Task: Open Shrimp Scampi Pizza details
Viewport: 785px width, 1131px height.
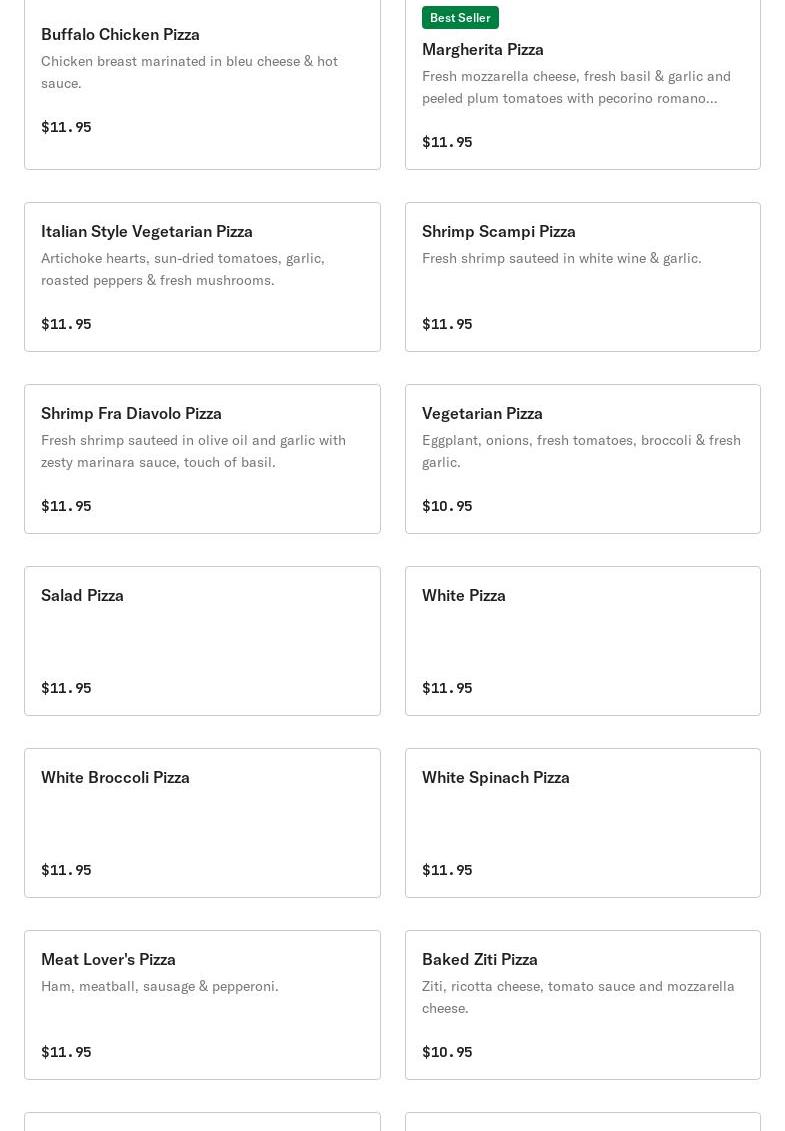Action: tap(499, 231)
